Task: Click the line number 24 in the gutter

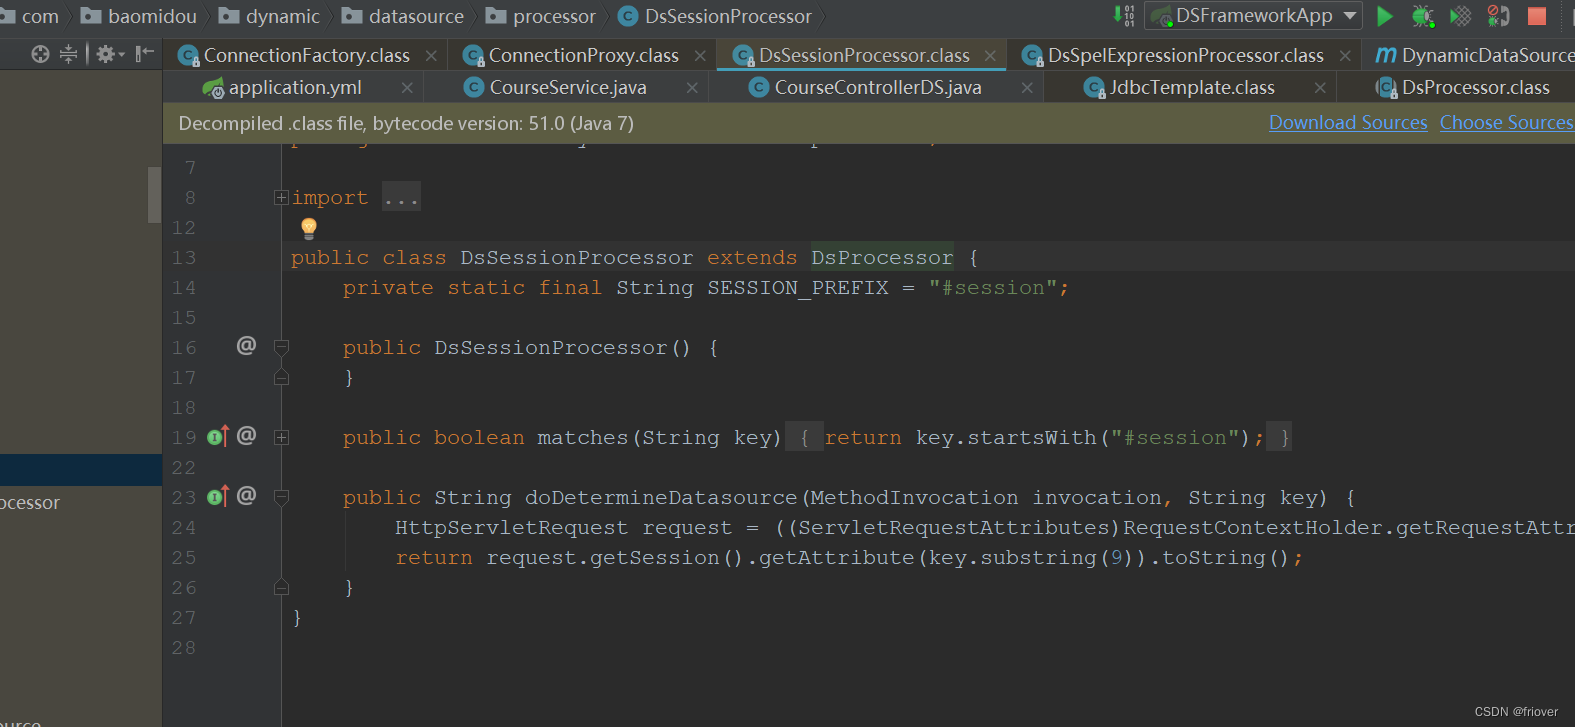Action: (x=184, y=528)
